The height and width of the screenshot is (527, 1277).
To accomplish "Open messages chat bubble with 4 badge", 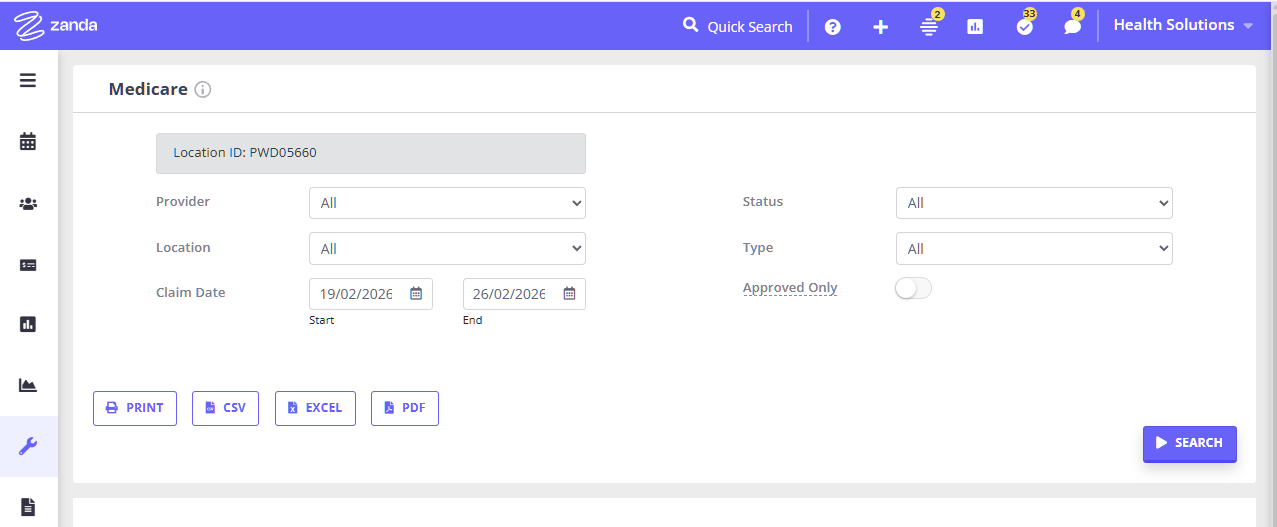I will pos(1072,27).
